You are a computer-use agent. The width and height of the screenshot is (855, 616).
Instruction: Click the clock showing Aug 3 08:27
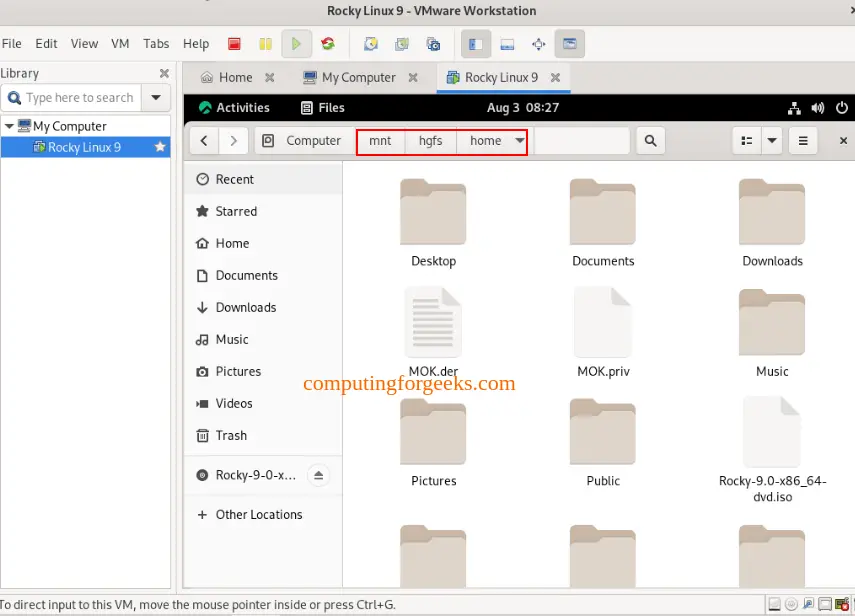click(x=523, y=107)
